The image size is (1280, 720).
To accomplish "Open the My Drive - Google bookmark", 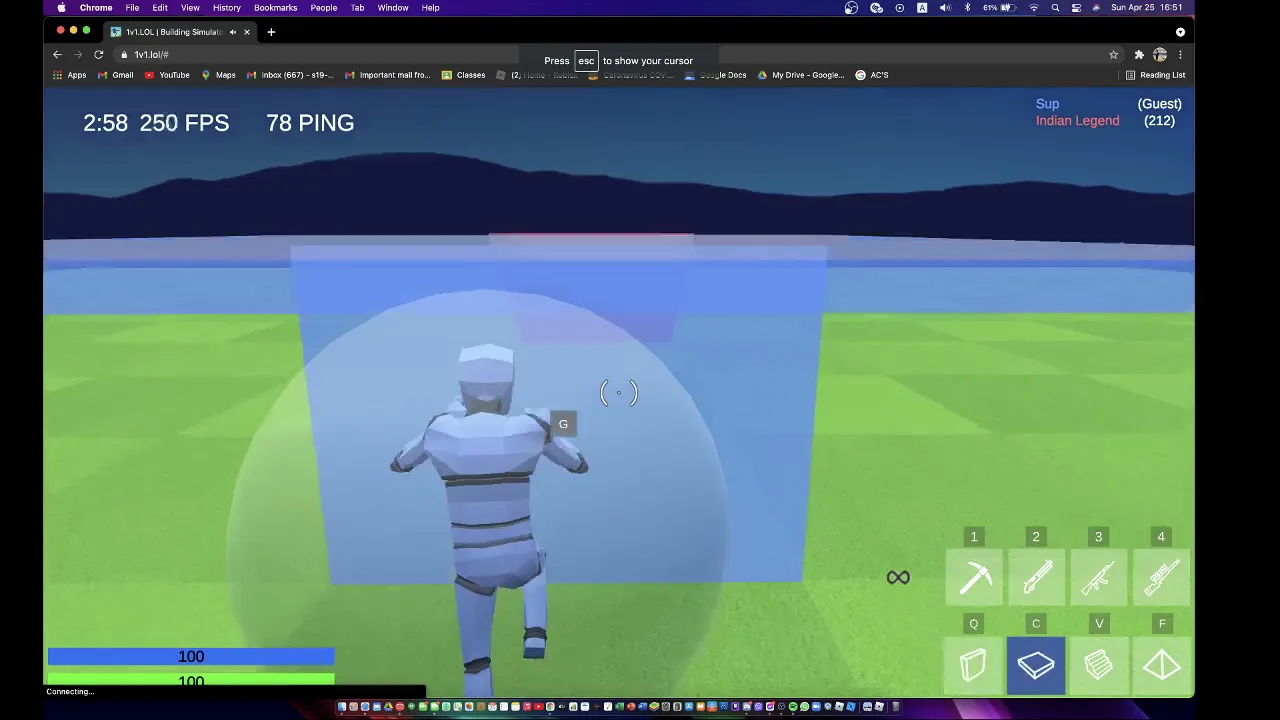I will [x=800, y=75].
